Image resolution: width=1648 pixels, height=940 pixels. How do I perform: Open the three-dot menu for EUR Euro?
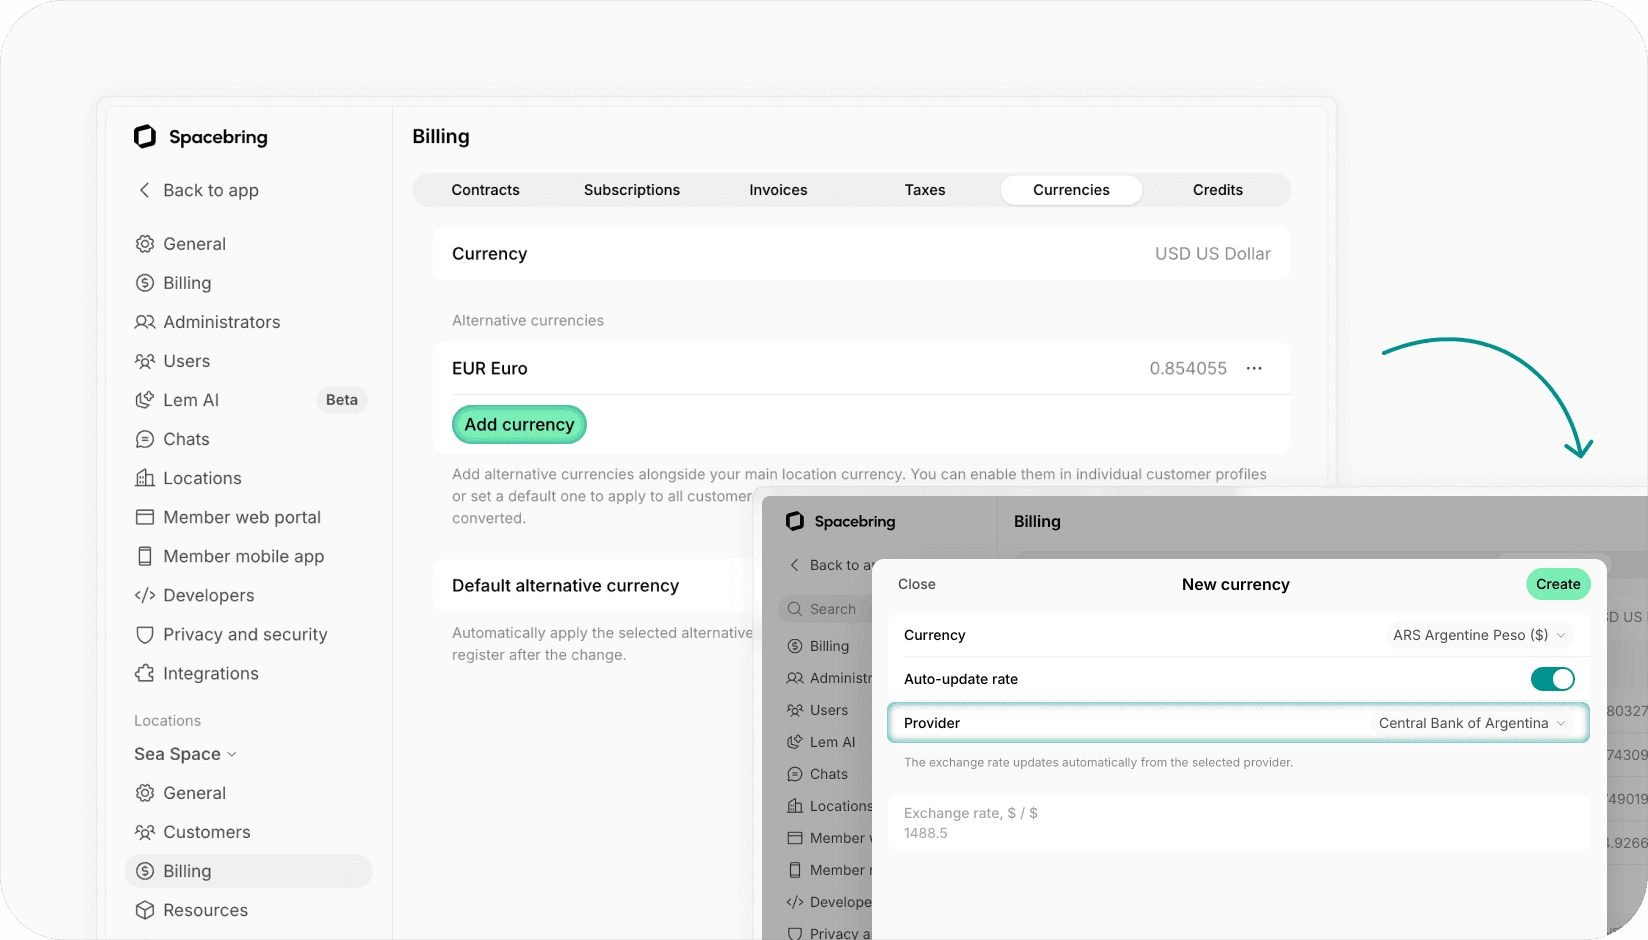point(1254,368)
